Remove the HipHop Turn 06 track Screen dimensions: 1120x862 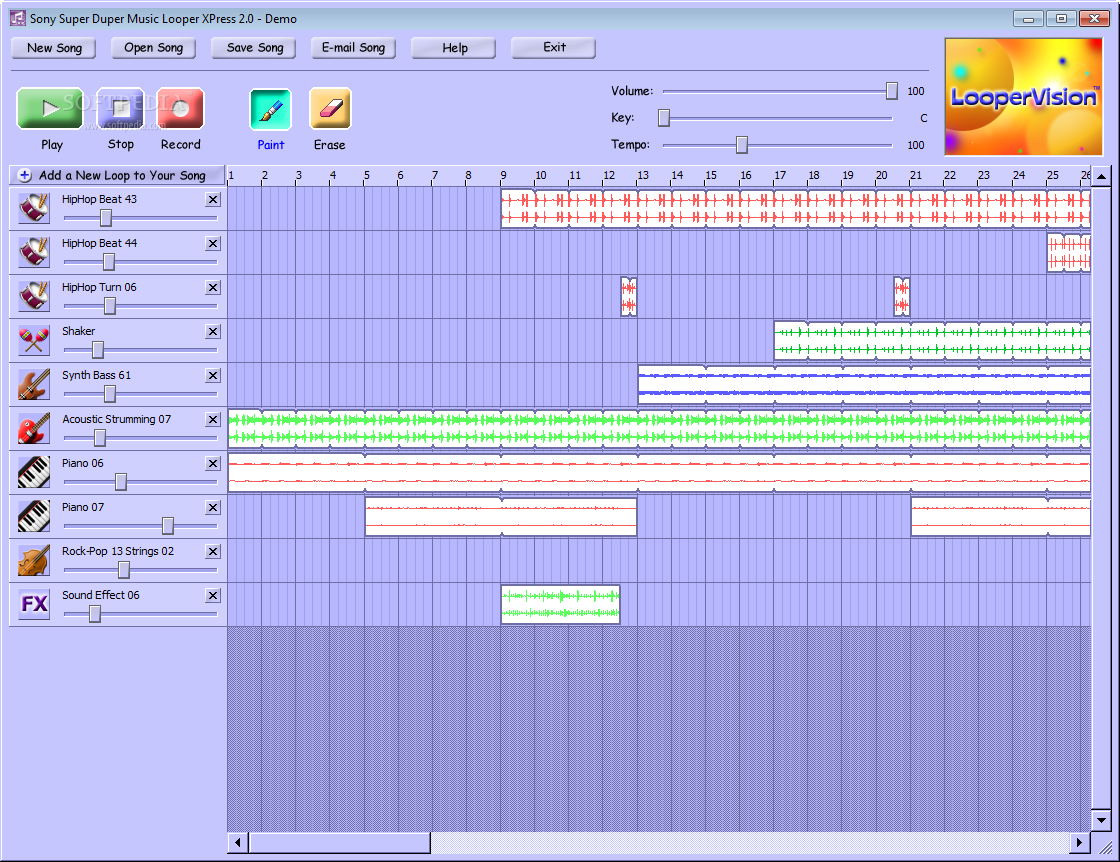pos(213,287)
